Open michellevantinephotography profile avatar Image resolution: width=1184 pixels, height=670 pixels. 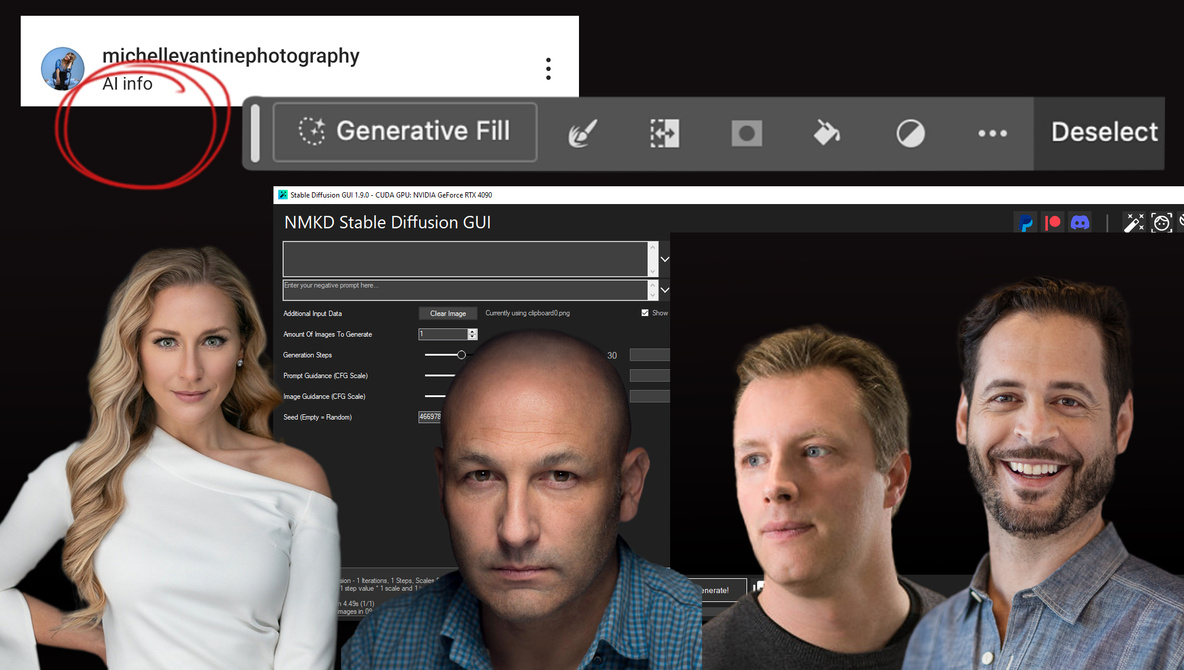[x=63, y=69]
